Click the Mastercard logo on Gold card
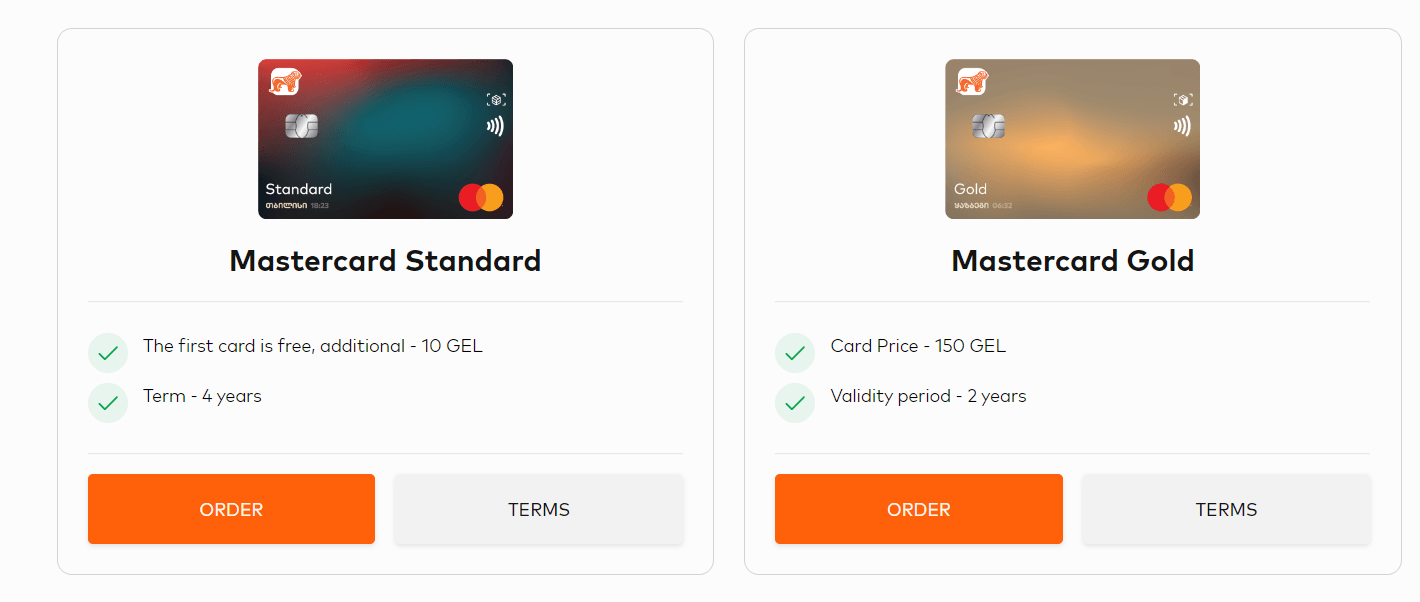The image size is (1420, 602). pos(1169,197)
